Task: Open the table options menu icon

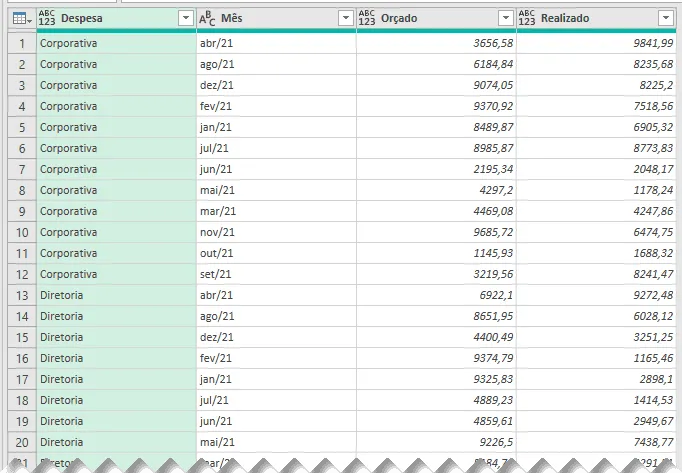Action: 22,19
